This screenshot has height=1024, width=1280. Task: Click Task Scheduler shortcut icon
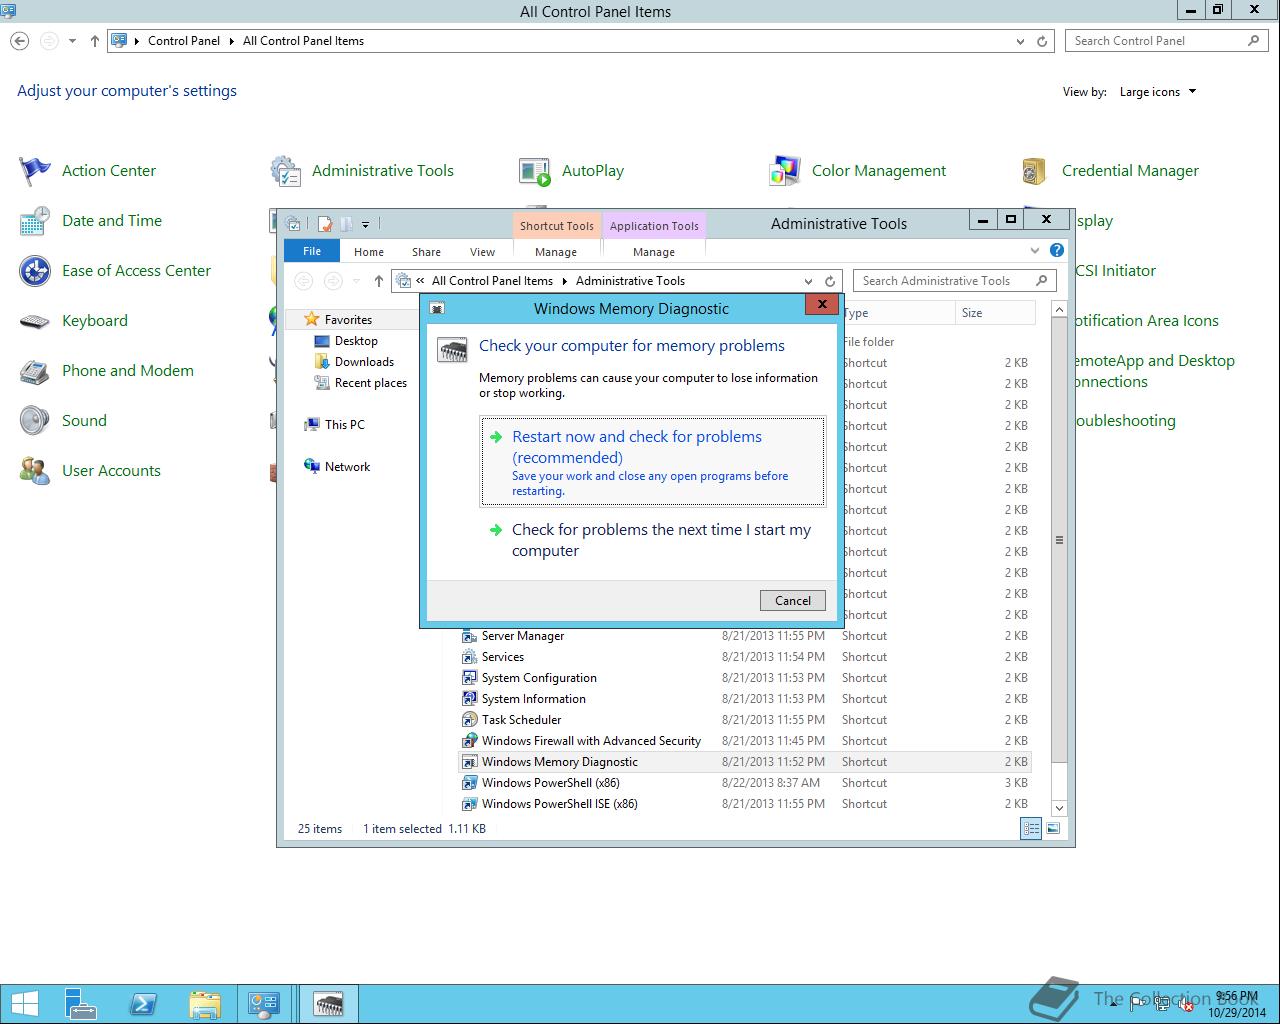[469, 720]
